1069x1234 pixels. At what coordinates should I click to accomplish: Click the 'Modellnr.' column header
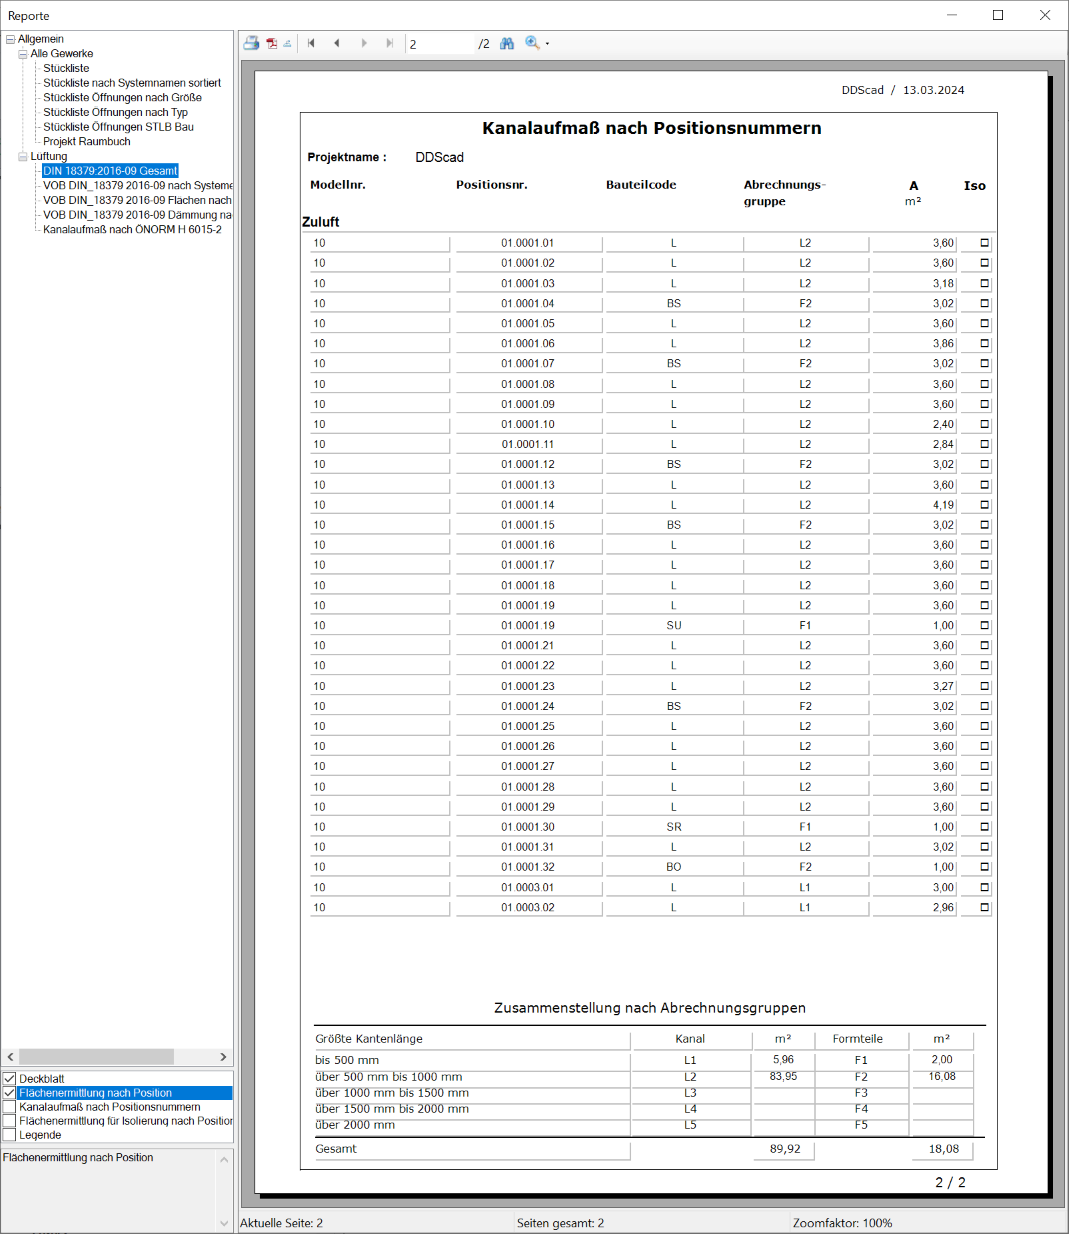[338, 185]
